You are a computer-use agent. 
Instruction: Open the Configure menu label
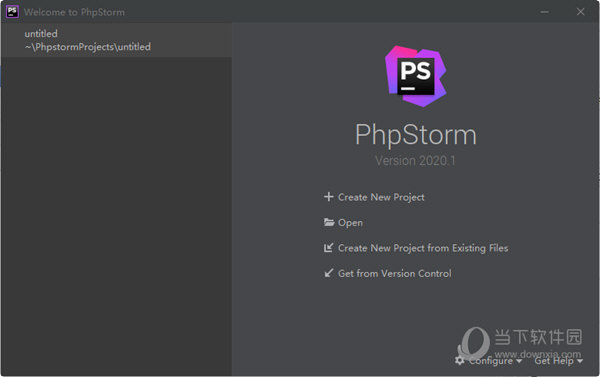491,361
